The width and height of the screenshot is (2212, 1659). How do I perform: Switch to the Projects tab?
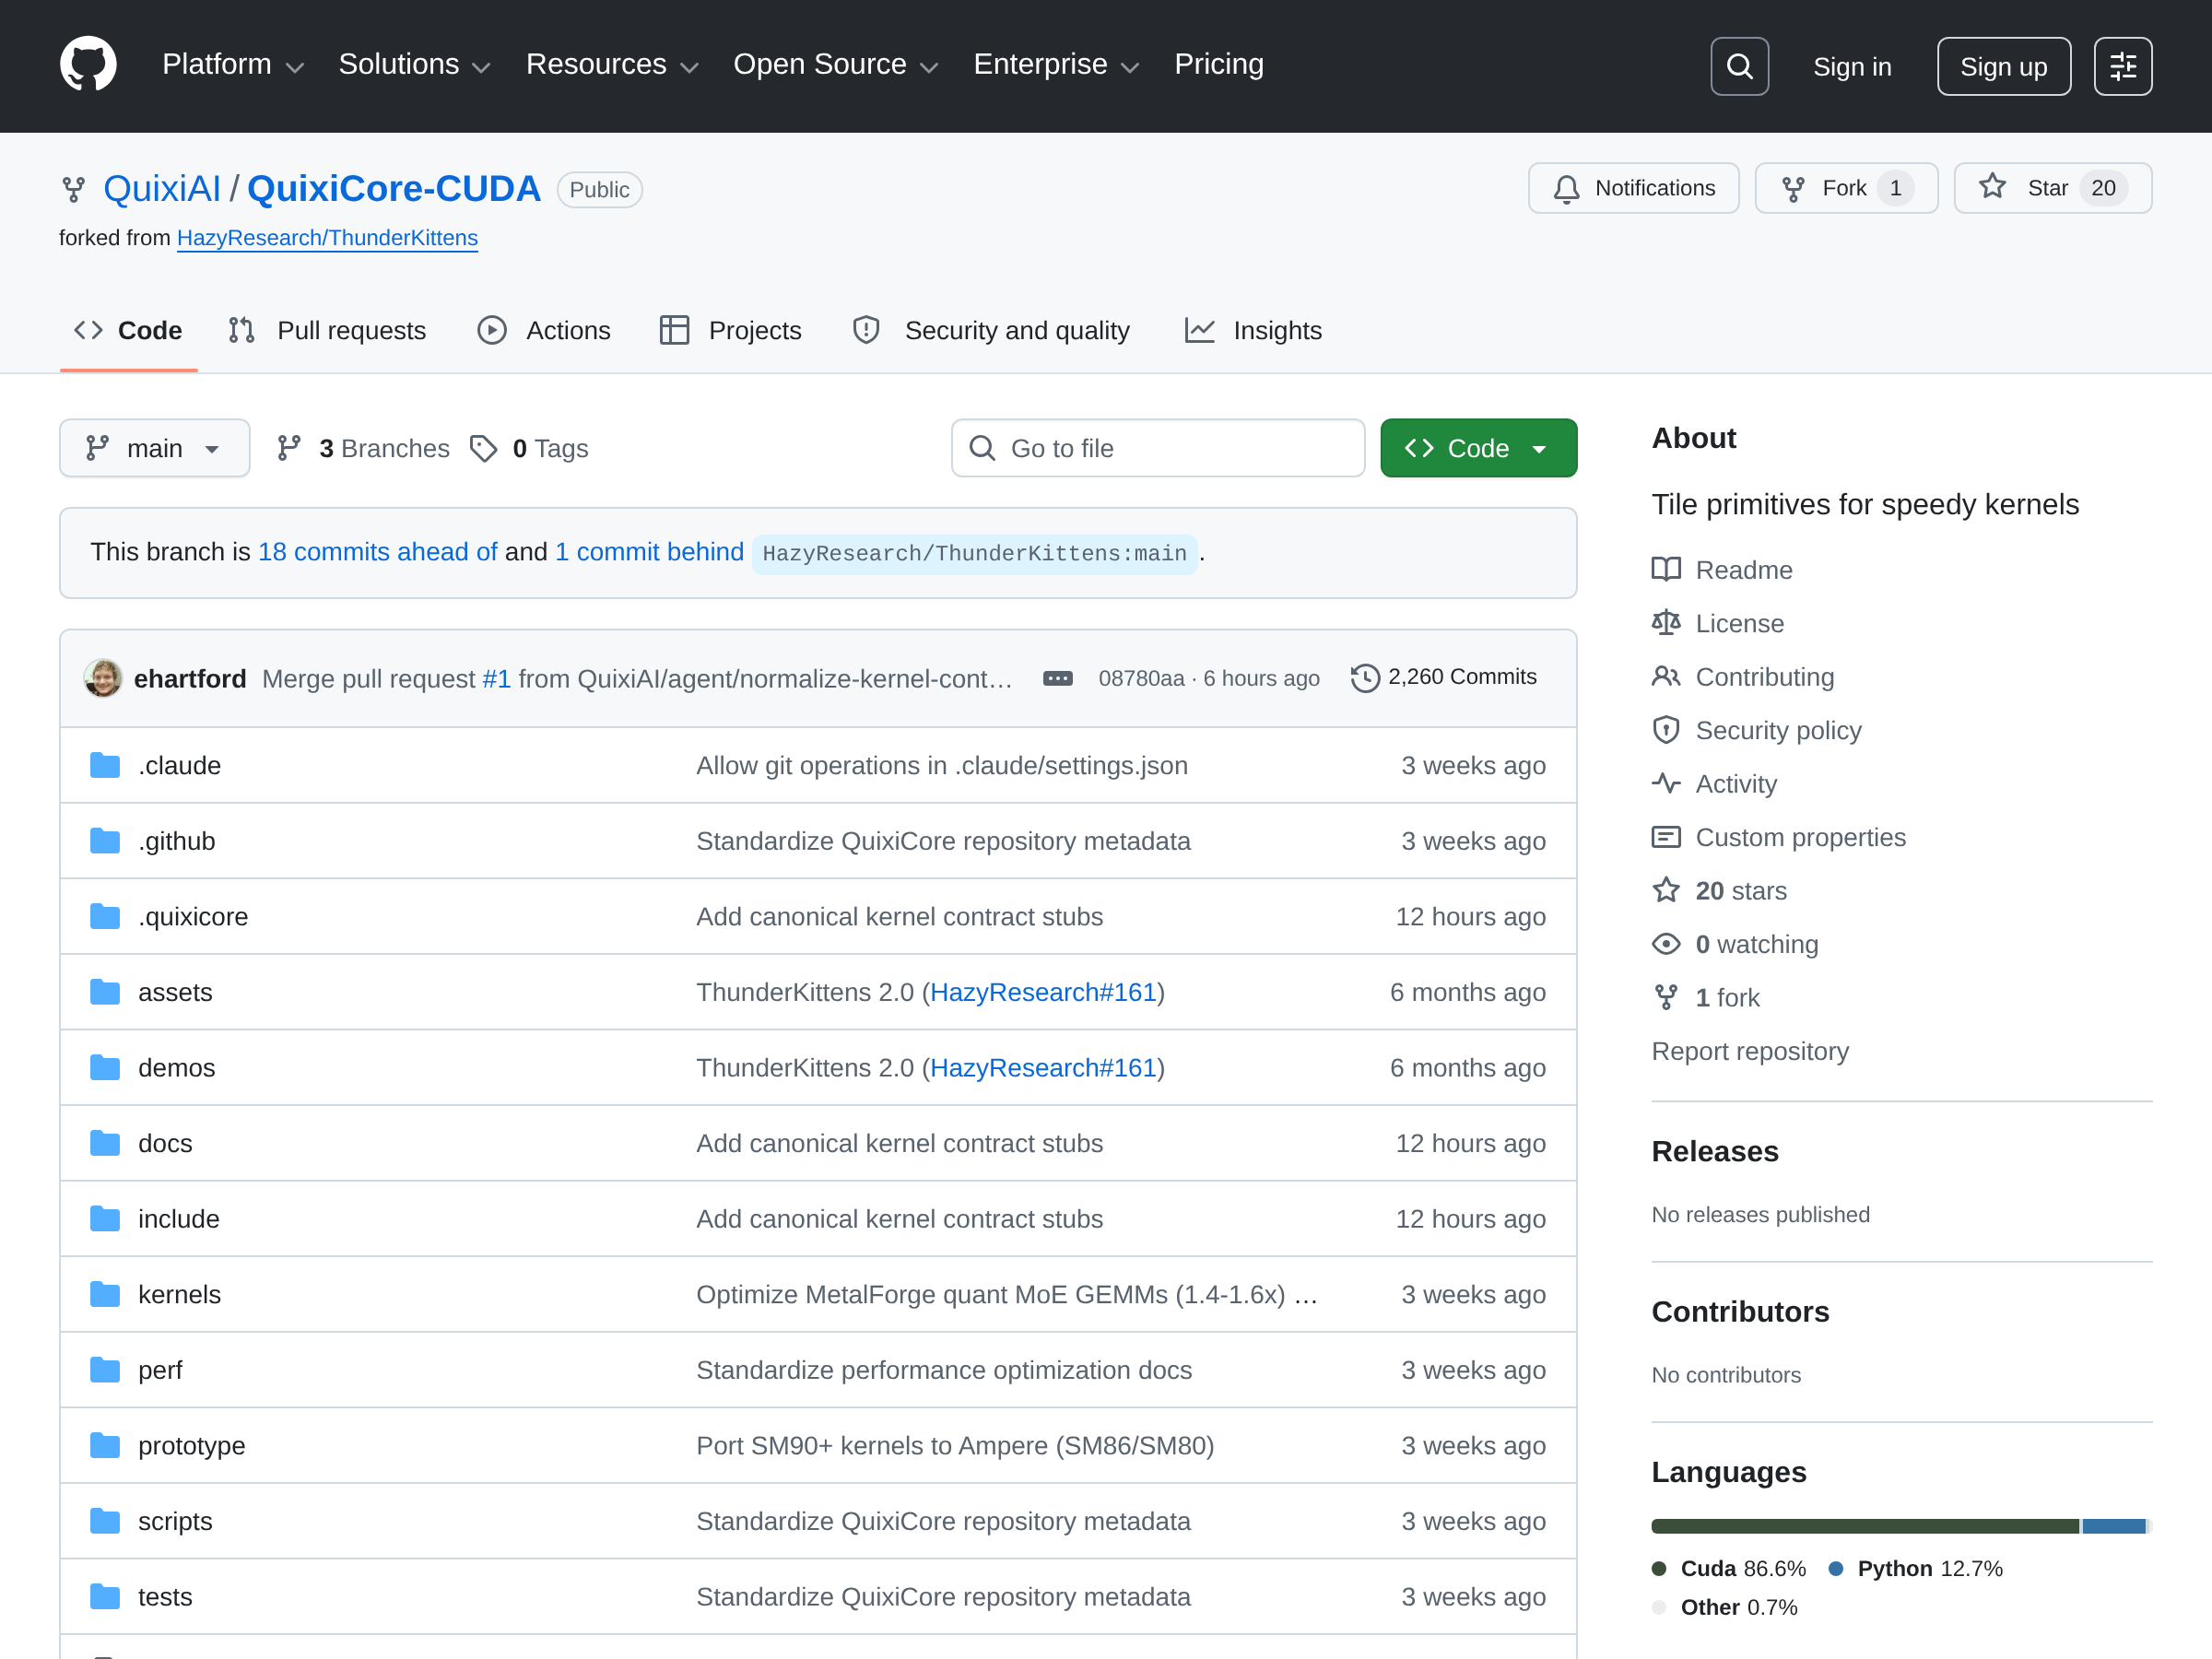click(x=730, y=330)
